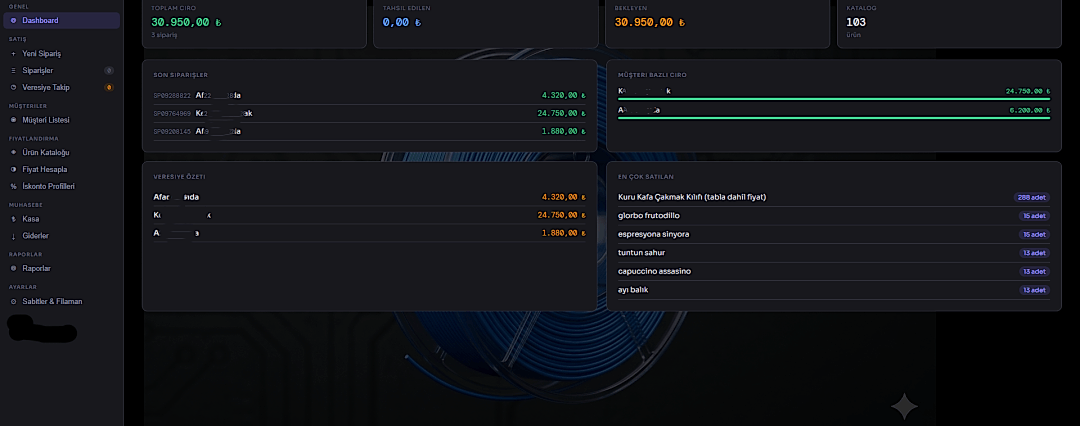1080x426 pixels.
Task: Open the Dashboard sidebar icon
Action: tap(13, 21)
